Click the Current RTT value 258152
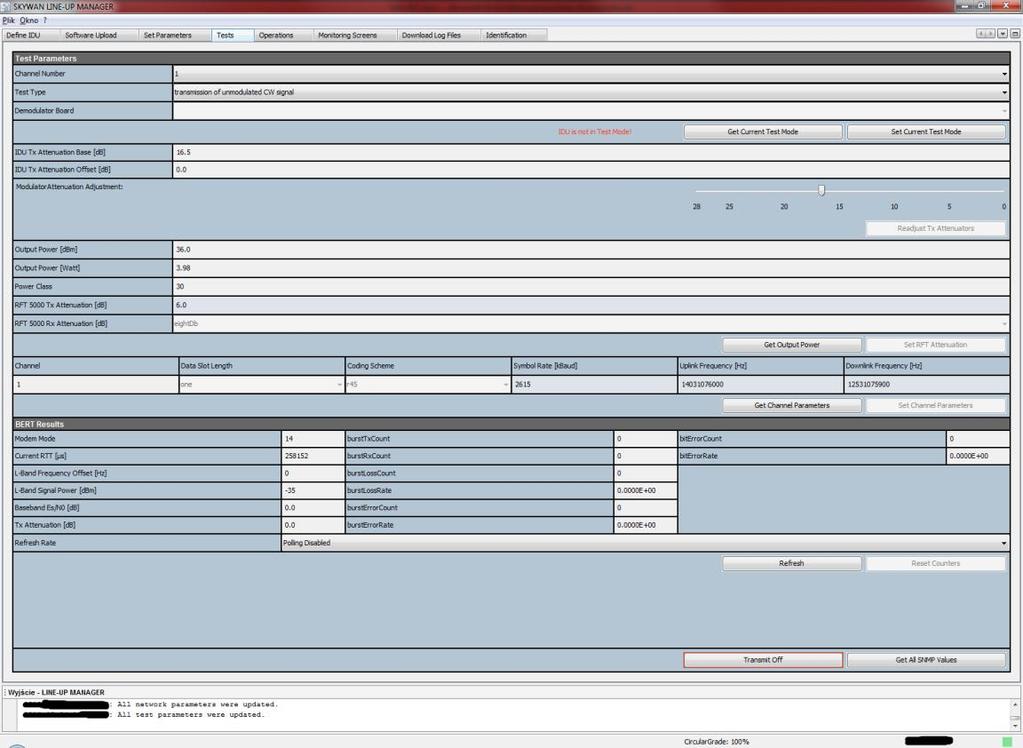The width and height of the screenshot is (1023, 748). [313, 456]
